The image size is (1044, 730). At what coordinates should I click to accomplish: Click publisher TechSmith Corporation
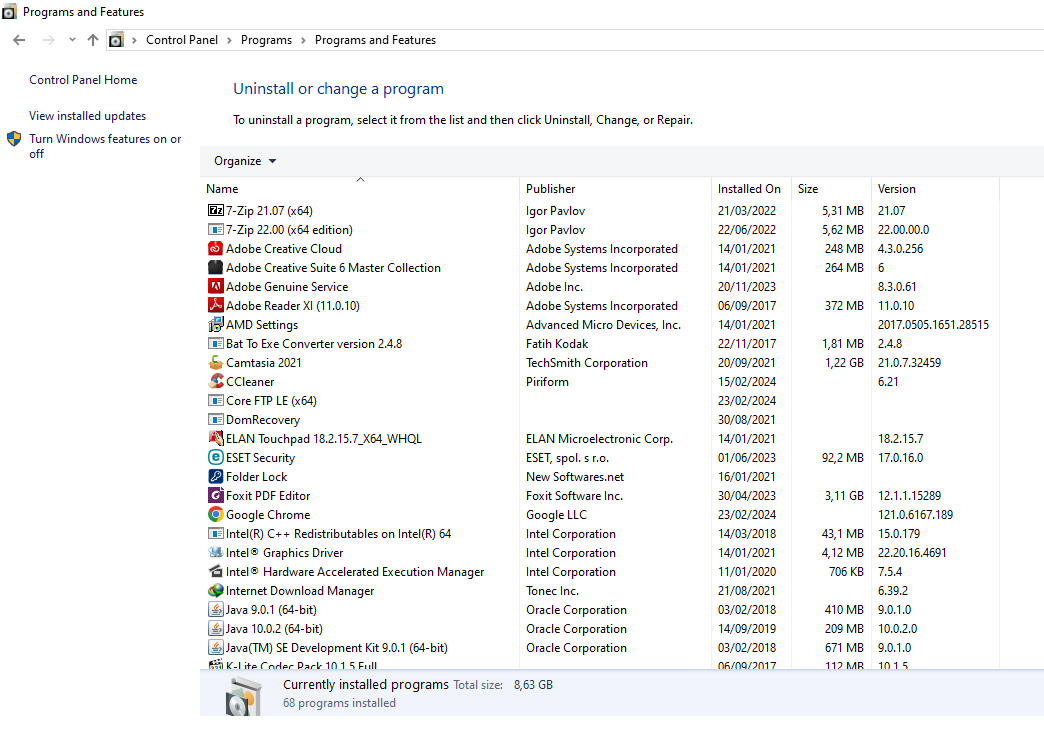[x=587, y=363]
